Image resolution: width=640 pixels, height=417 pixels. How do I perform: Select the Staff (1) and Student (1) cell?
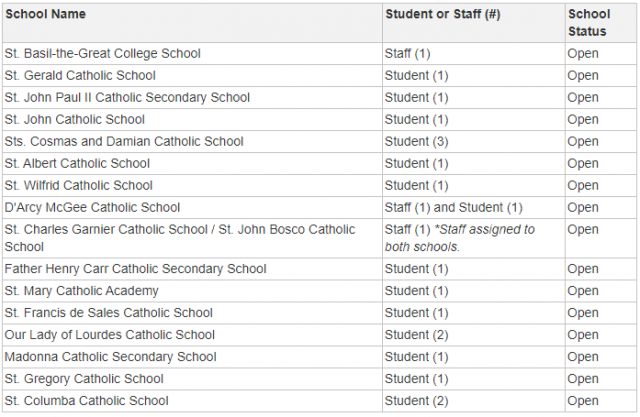473,208
